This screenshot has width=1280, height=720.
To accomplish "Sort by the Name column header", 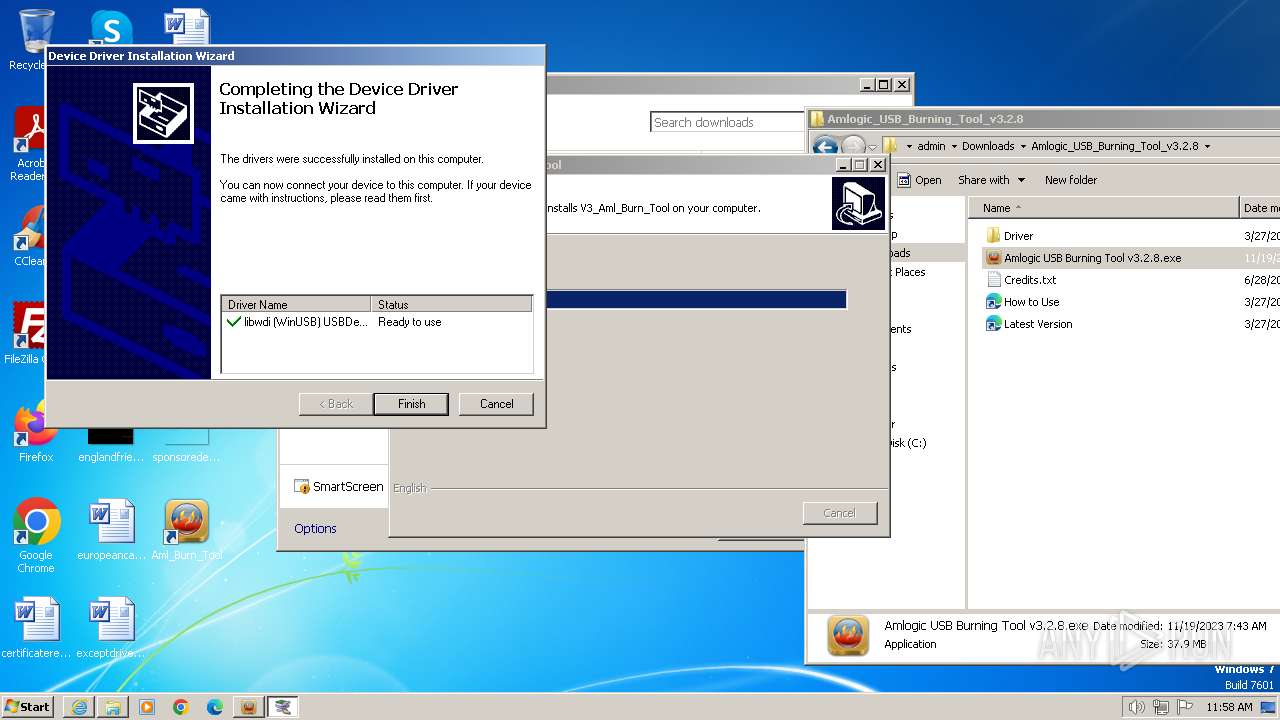I will pyautogui.click(x=1103, y=208).
